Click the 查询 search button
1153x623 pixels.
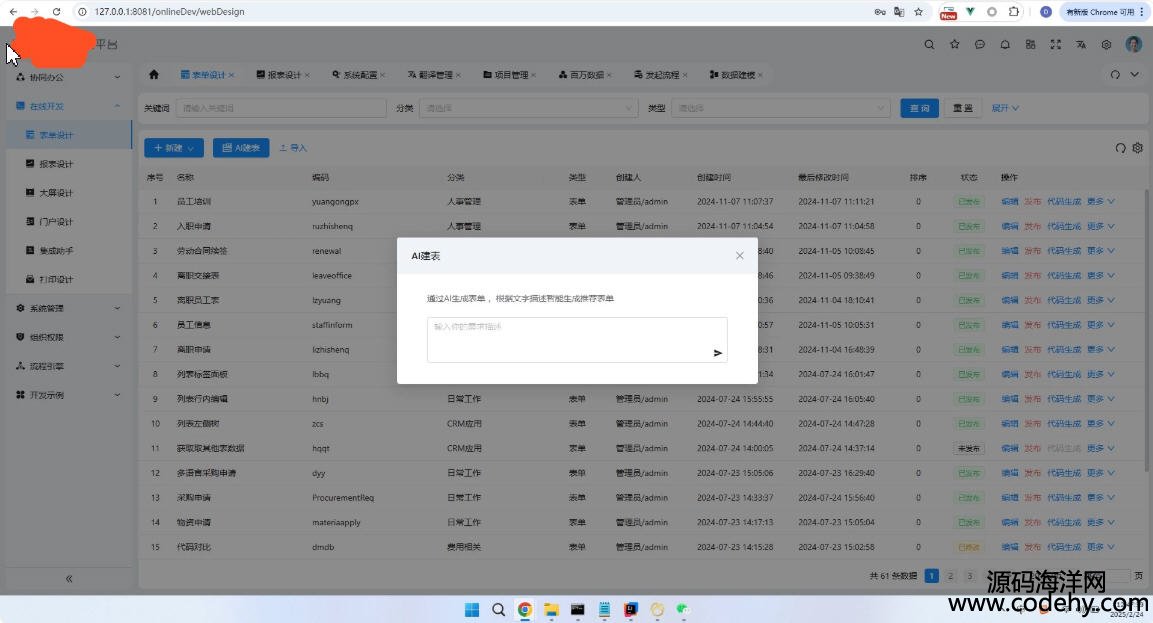point(919,108)
